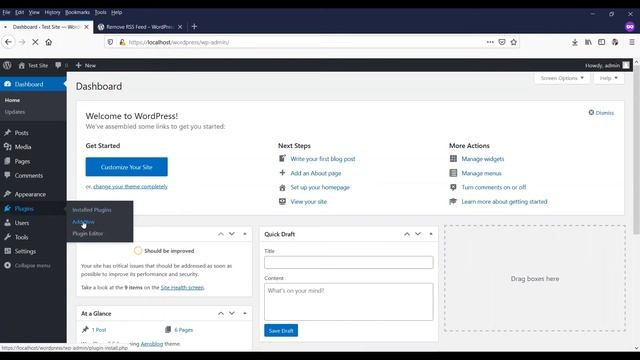This screenshot has height=360, width=640.
Task: Open the Tools menu
Action: point(100,12)
